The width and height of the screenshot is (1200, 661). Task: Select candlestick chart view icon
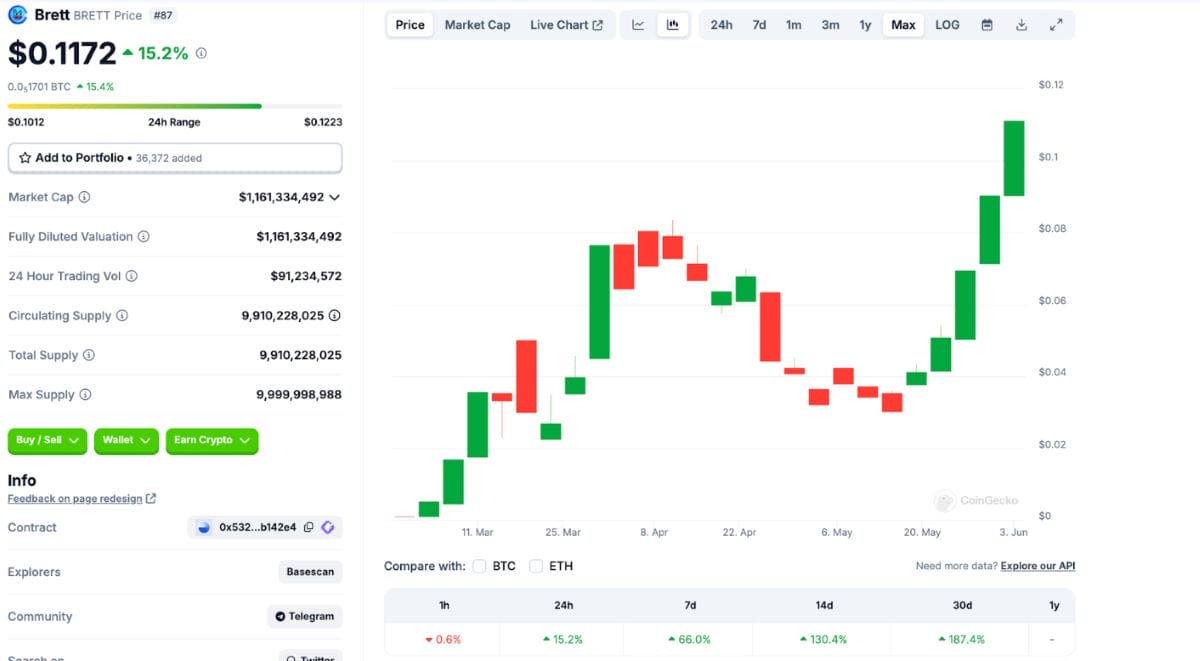[x=672, y=25]
